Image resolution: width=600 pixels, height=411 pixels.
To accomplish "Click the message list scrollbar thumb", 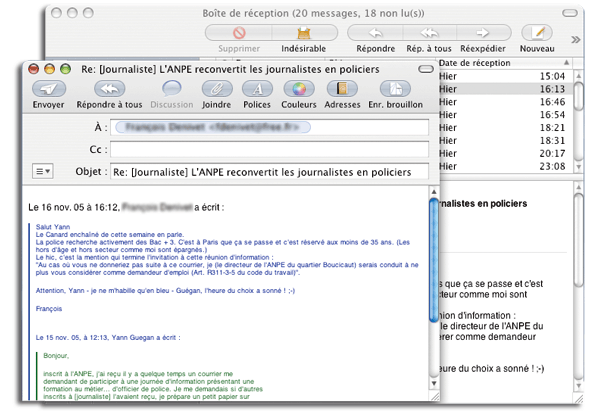I will click(579, 96).
